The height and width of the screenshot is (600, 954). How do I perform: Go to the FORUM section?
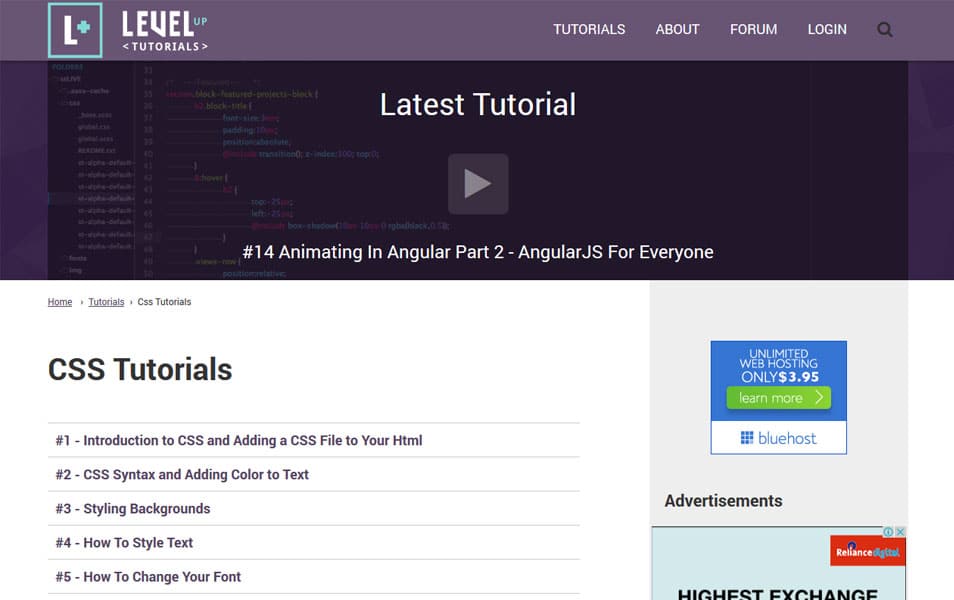[x=753, y=29]
